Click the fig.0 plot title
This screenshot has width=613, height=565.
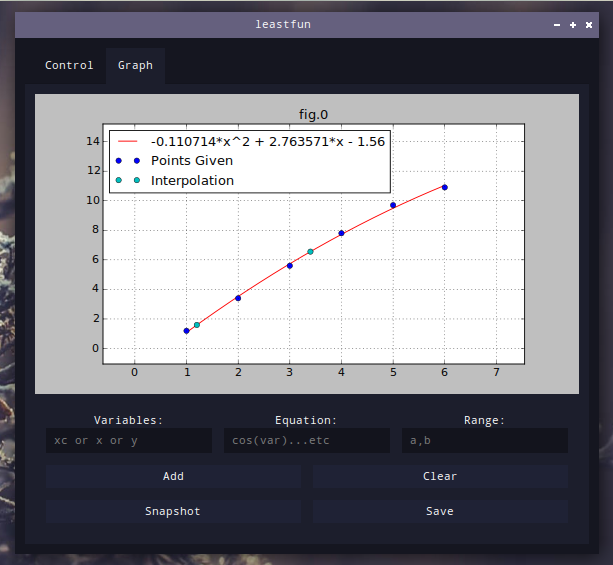(313, 115)
